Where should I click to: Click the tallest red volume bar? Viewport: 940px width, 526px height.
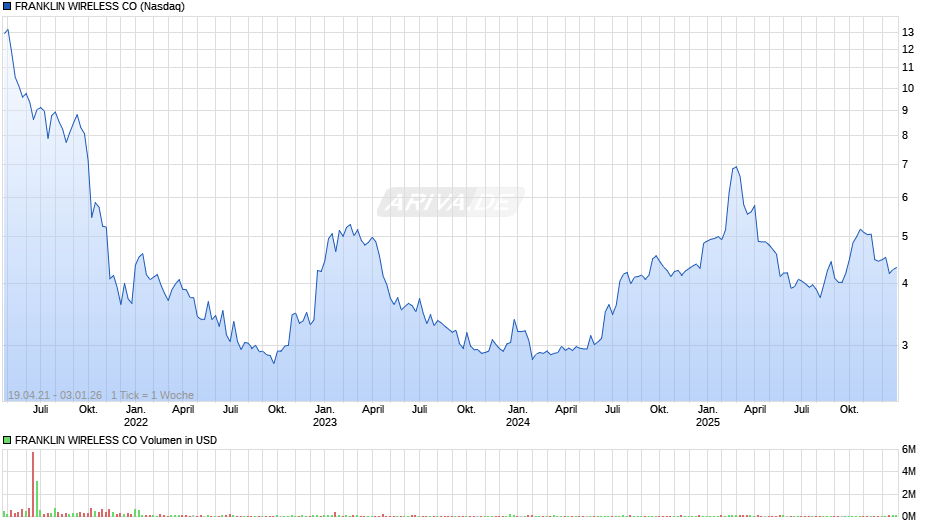point(33,484)
